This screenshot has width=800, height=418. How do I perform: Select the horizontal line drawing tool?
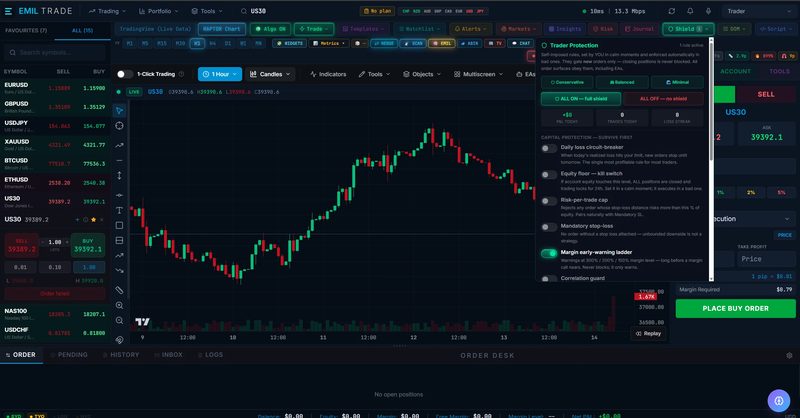point(119,160)
